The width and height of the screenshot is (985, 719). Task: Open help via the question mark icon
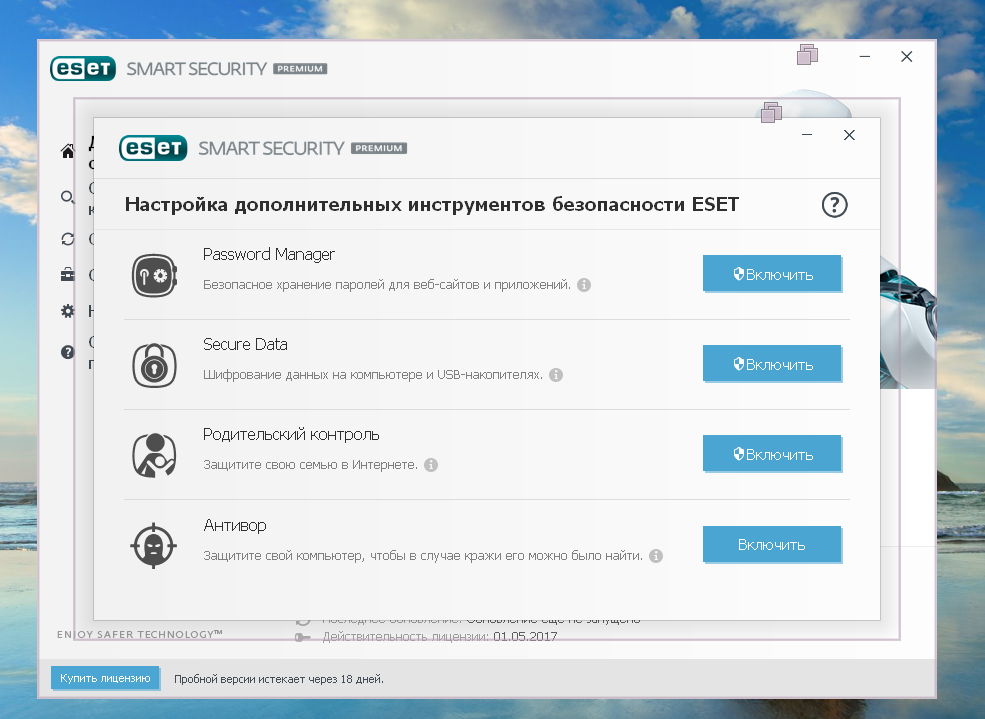(x=834, y=205)
